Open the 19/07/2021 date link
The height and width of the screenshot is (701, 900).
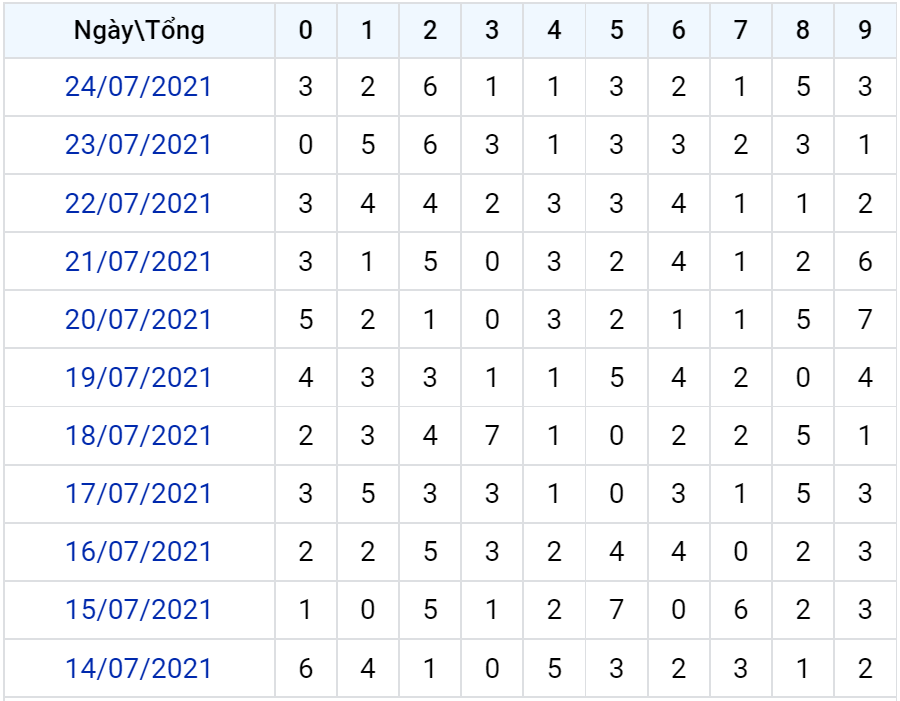click(138, 377)
